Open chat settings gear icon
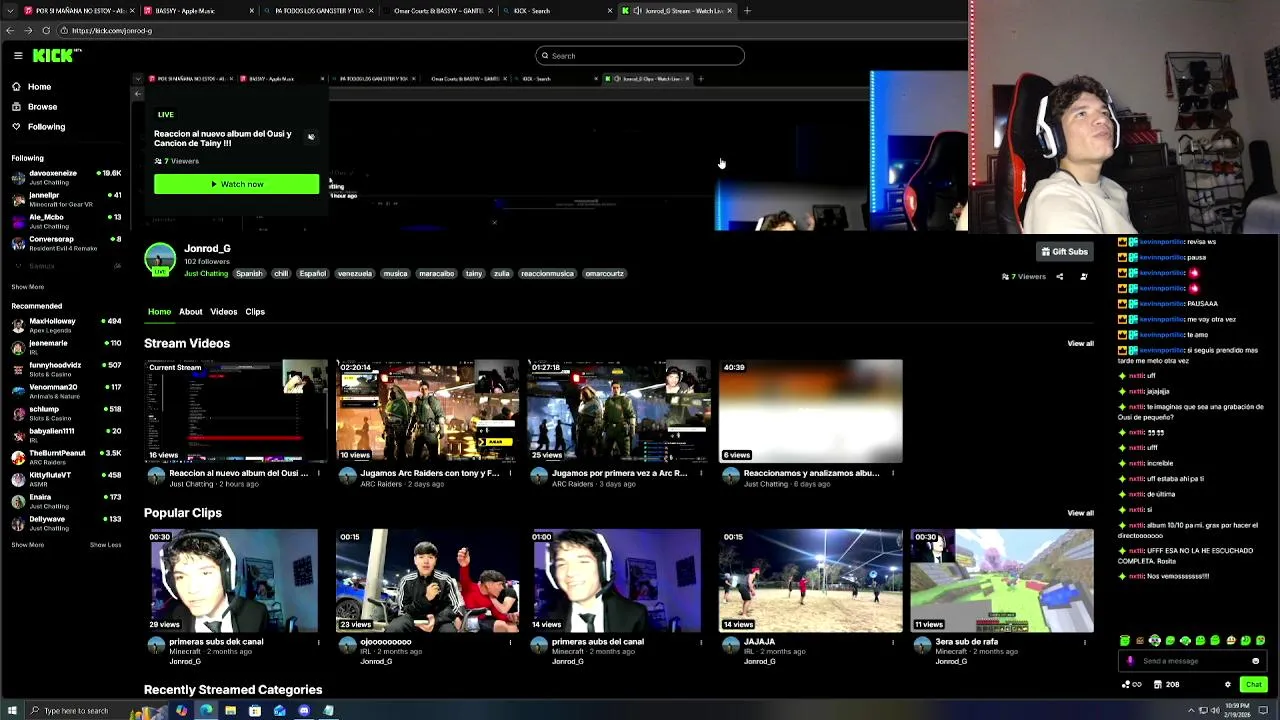Screen dimensions: 1280x720 click(x=1227, y=685)
